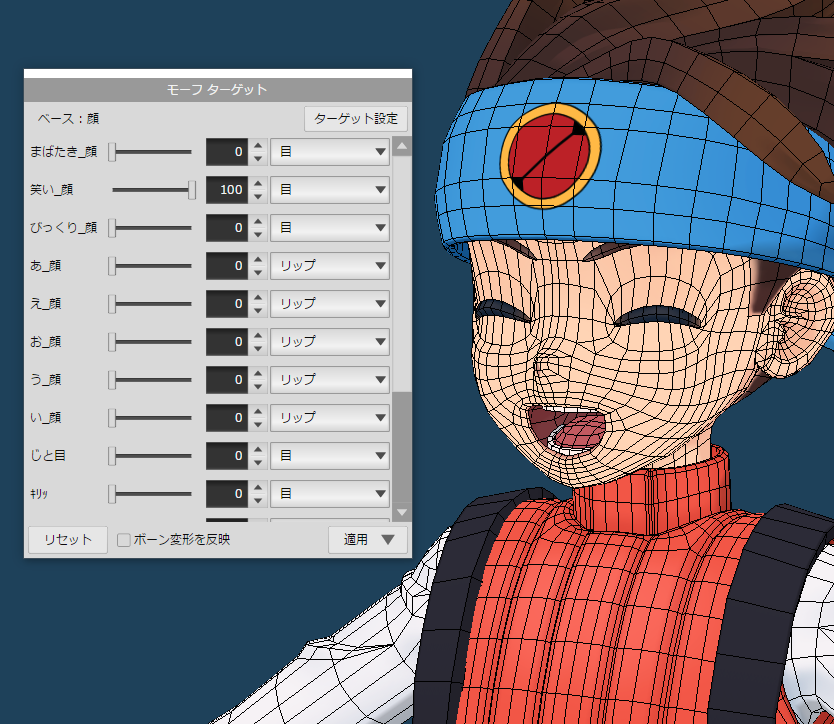834x724 pixels.
Task: Click the morph list scroll down arrow
Action: click(402, 512)
